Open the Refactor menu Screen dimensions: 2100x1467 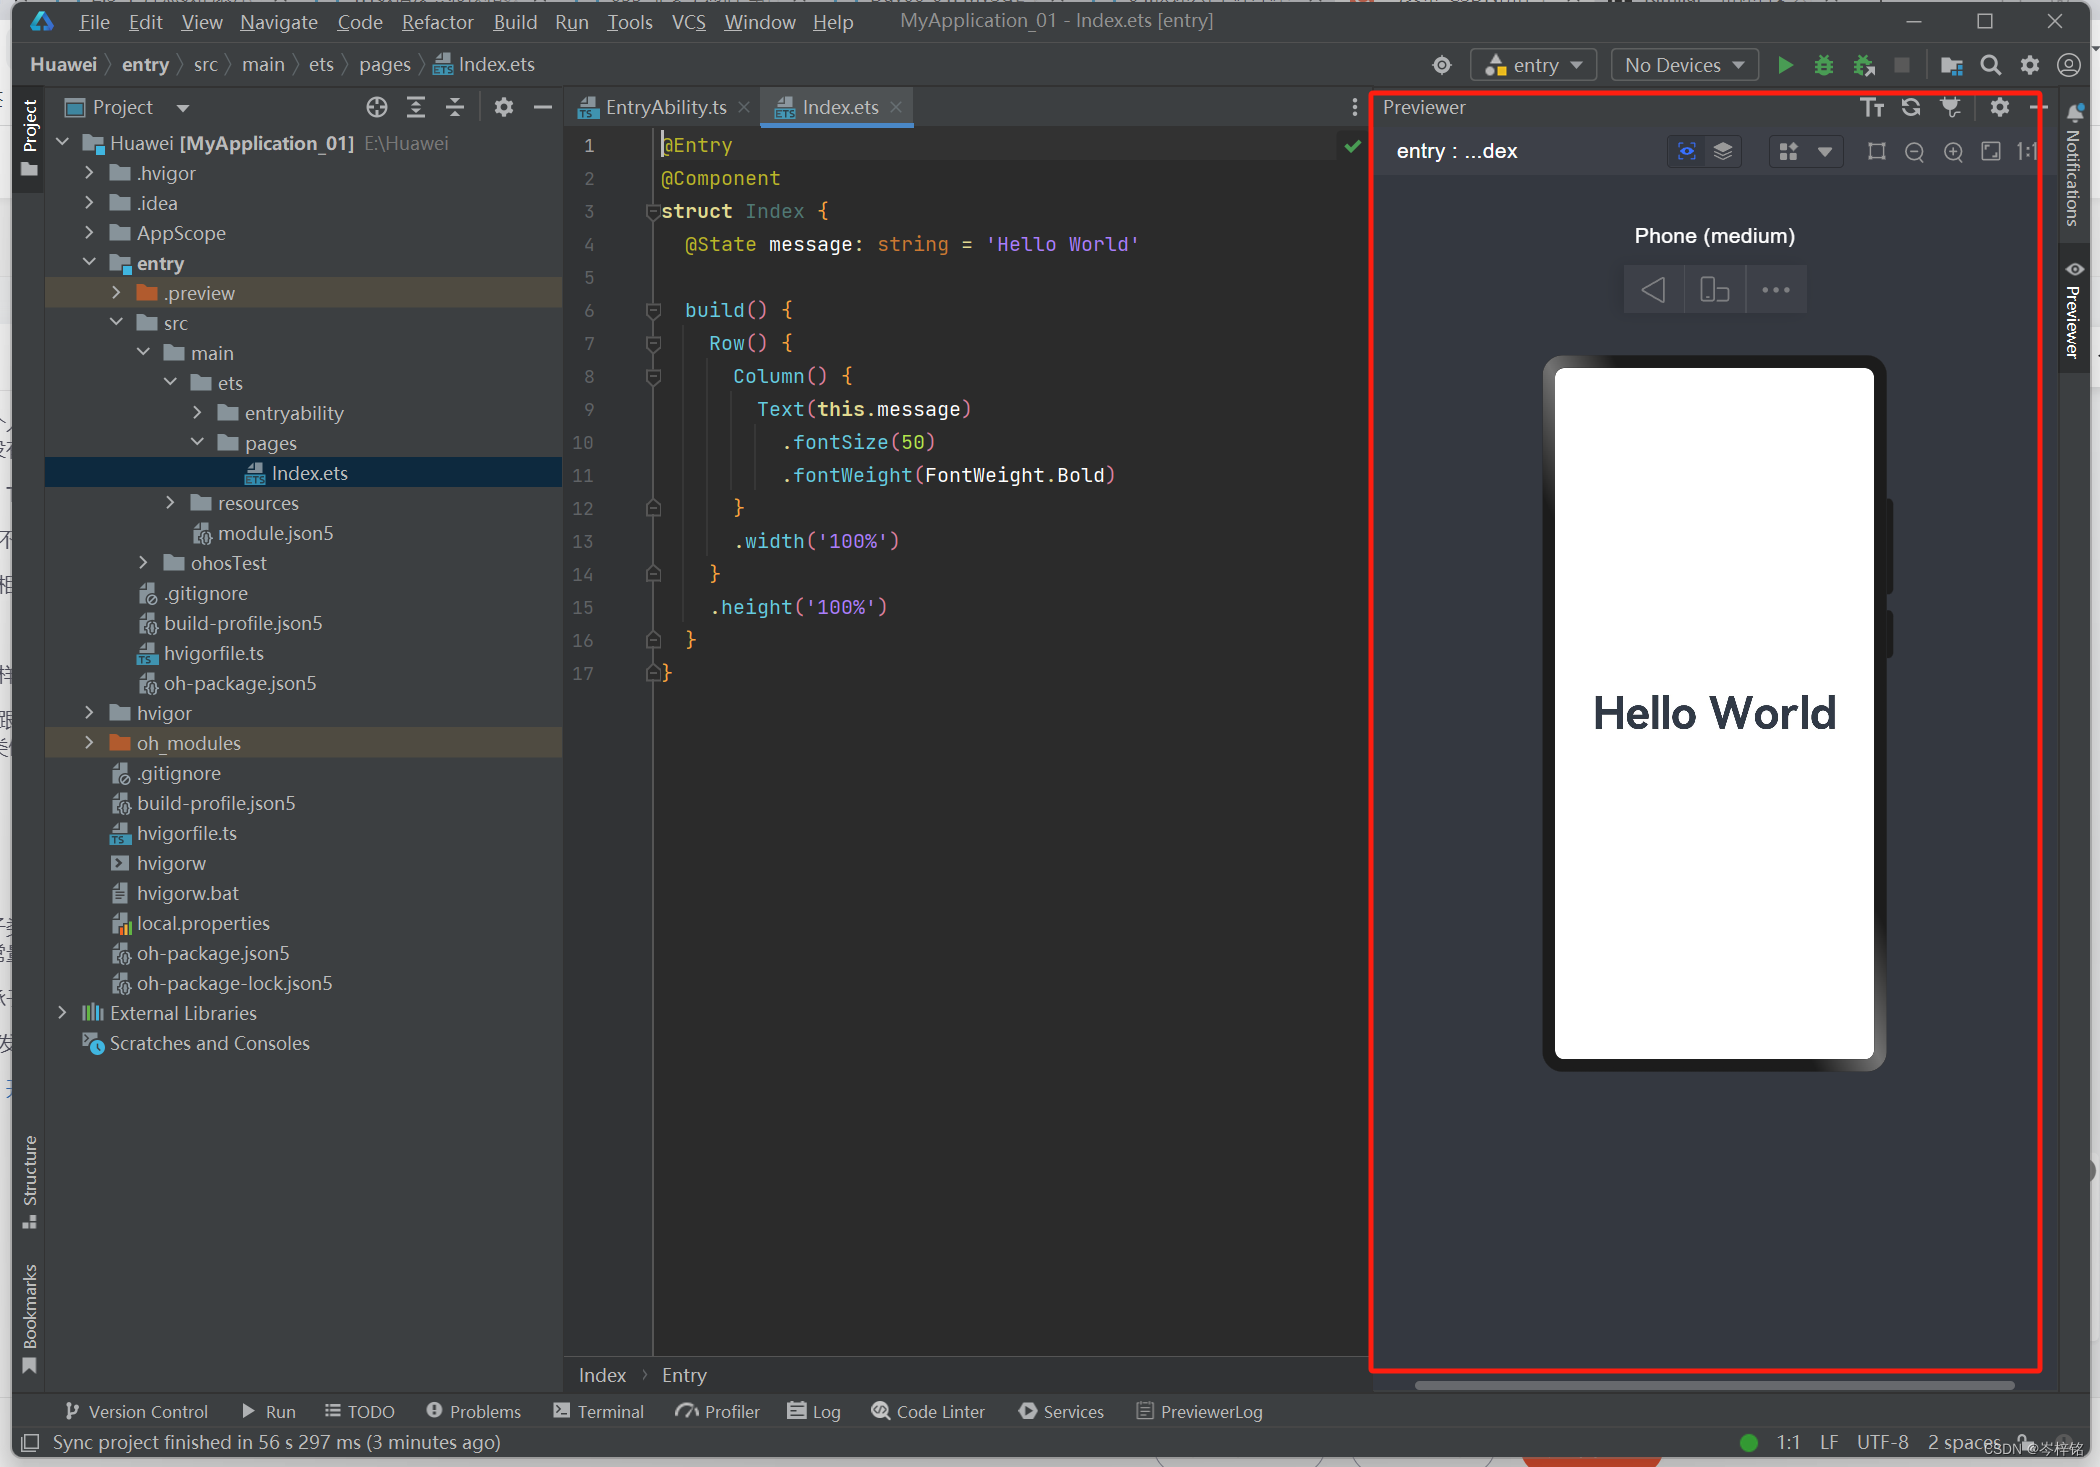(x=437, y=21)
